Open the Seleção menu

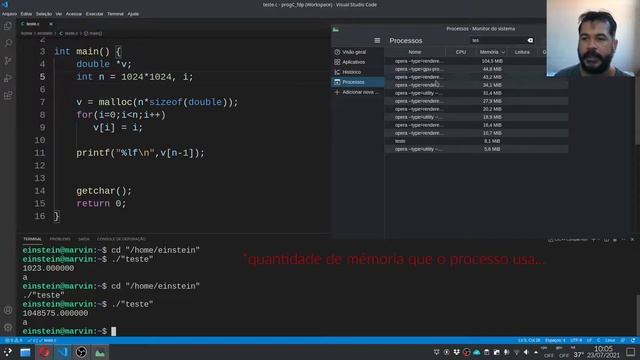[x=44, y=14]
